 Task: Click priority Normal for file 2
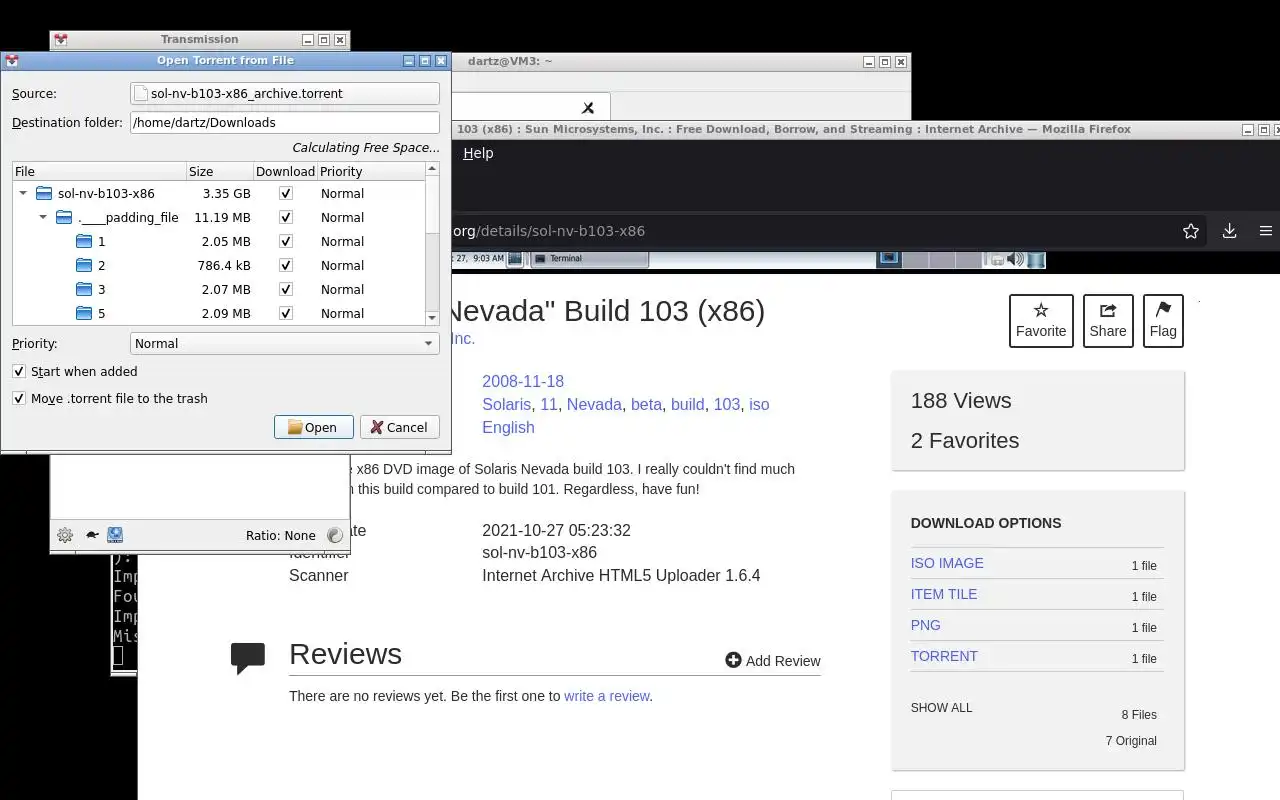pyautogui.click(x=342, y=265)
